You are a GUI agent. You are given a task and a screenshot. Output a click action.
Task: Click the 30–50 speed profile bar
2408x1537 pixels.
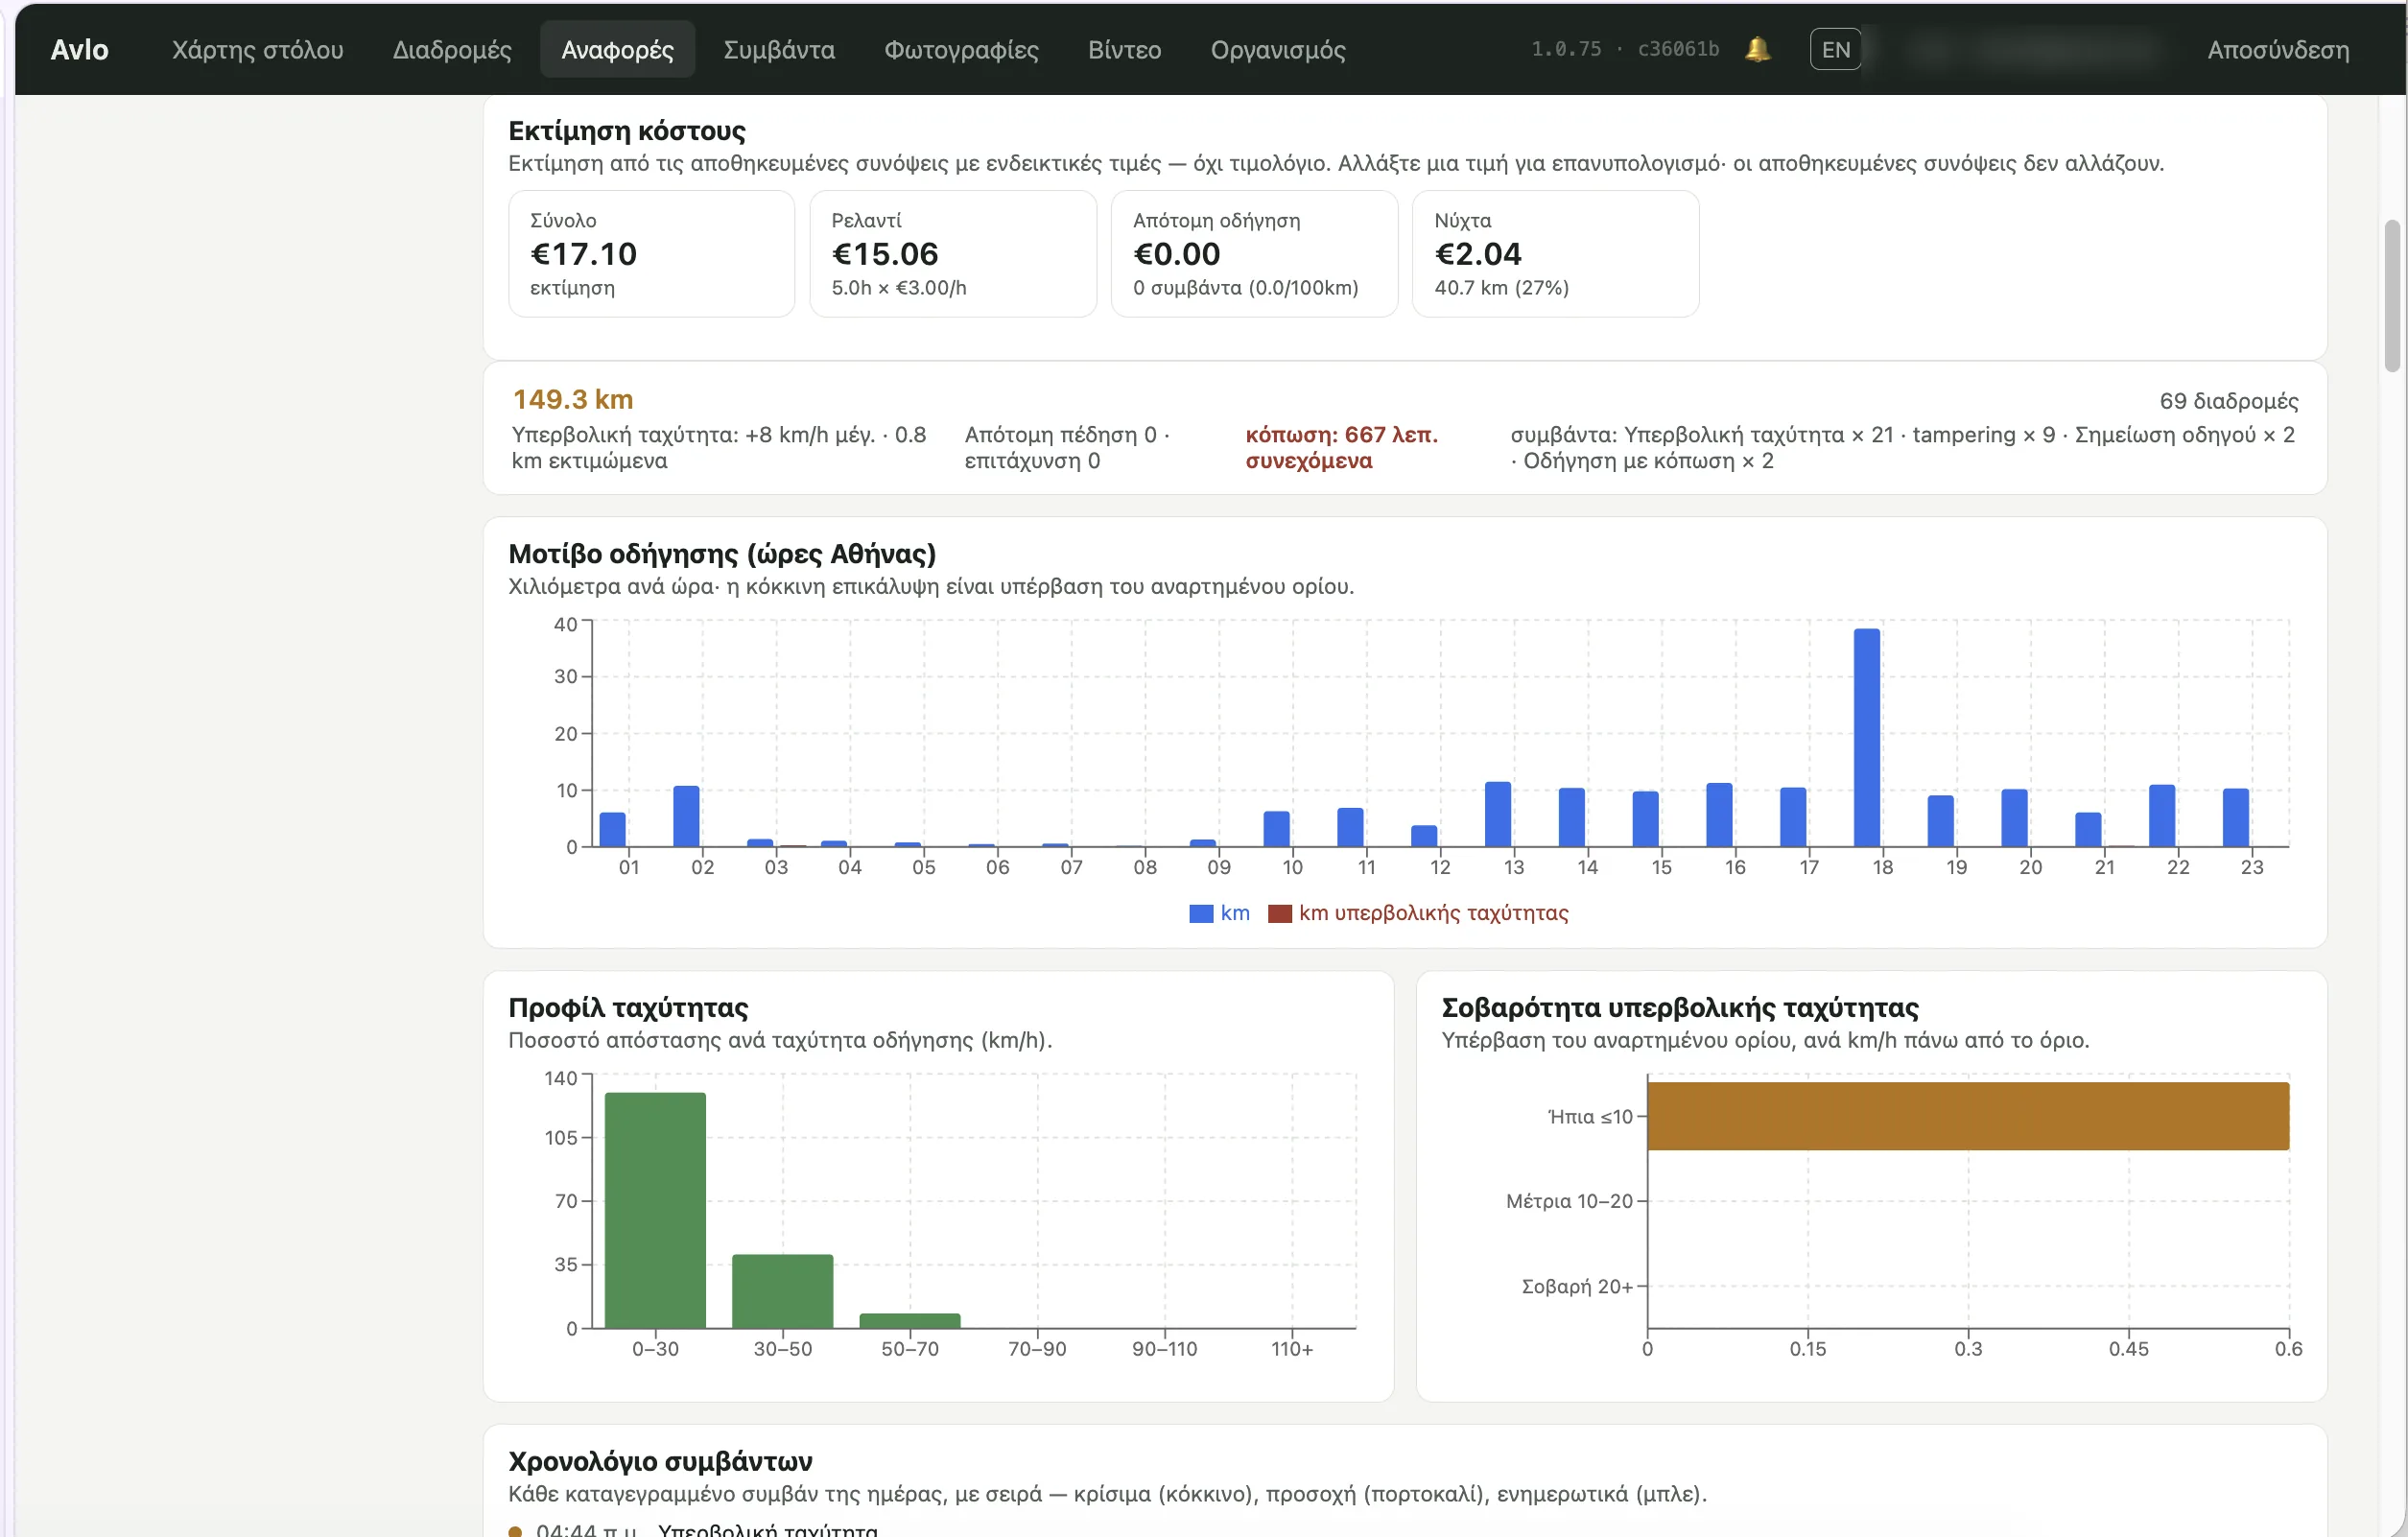[782, 1291]
